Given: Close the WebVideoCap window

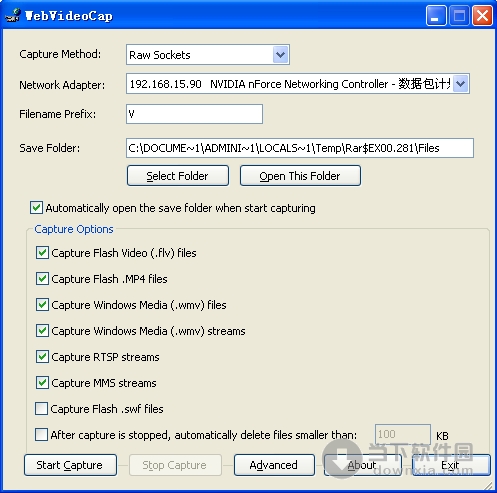Looking at the screenshot, I should pyautogui.click(x=482, y=16).
